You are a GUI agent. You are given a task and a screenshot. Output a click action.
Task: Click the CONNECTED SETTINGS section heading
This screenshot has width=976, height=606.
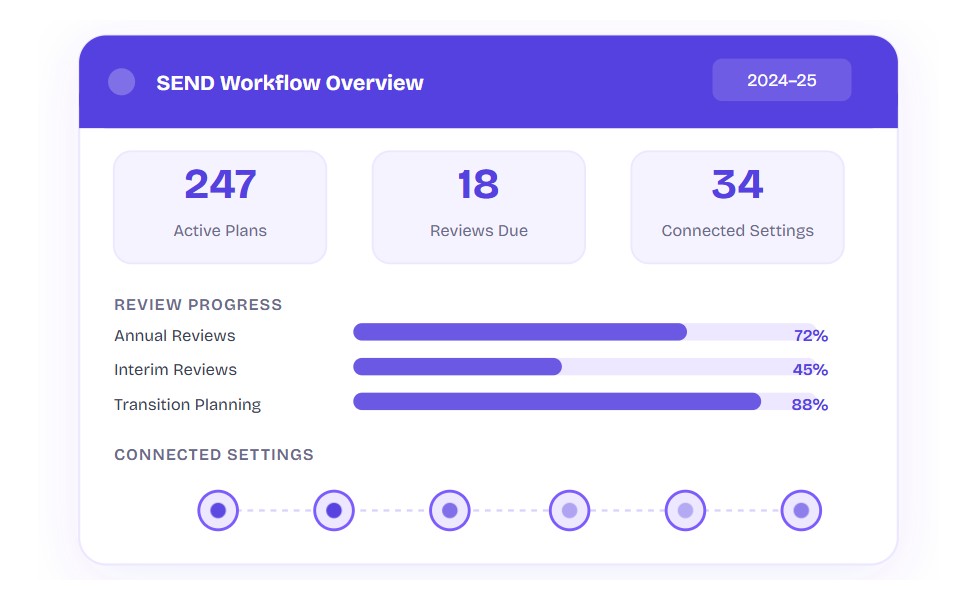click(x=214, y=455)
